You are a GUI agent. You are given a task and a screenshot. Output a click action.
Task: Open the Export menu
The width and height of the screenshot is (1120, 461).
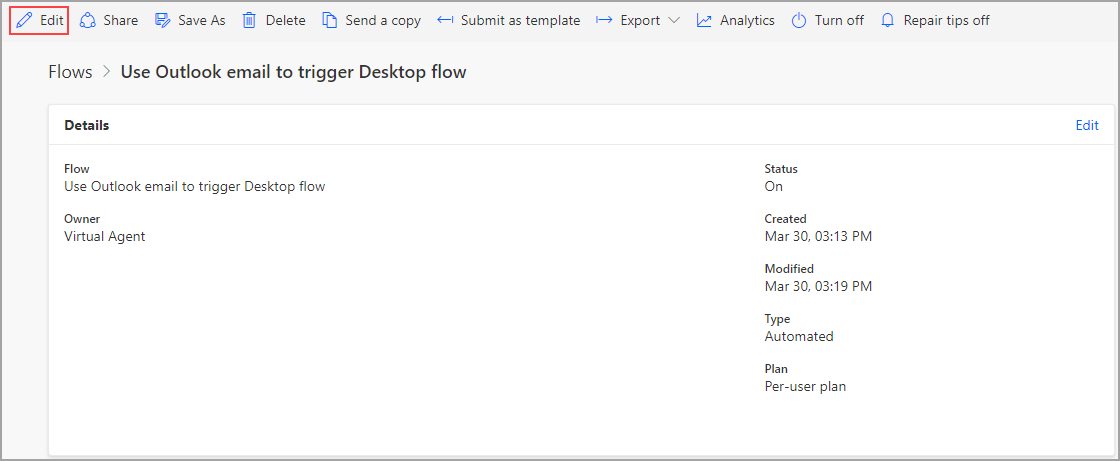[639, 20]
